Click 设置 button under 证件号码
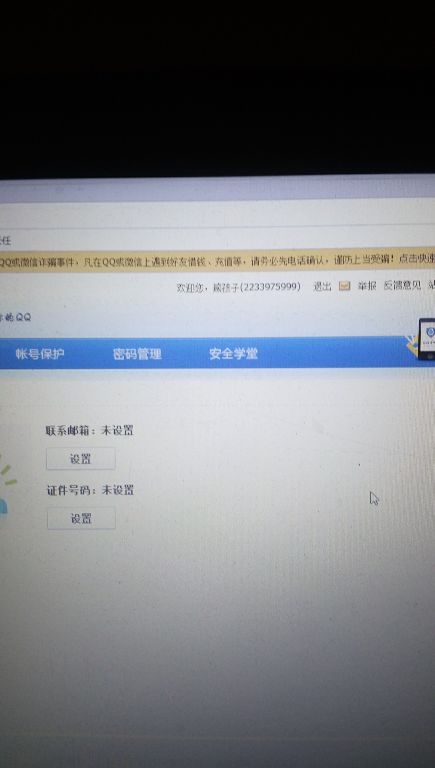The width and height of the screenshot is (435, 768). 81,518
